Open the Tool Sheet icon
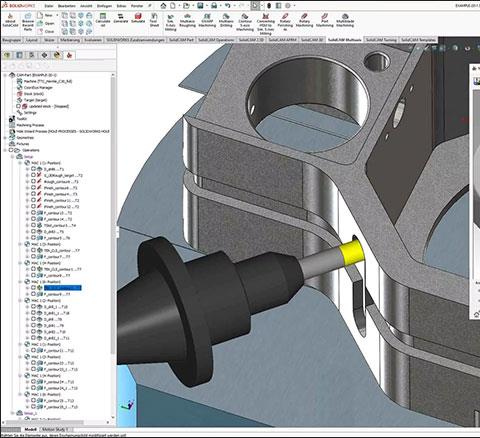 point(154,20)
